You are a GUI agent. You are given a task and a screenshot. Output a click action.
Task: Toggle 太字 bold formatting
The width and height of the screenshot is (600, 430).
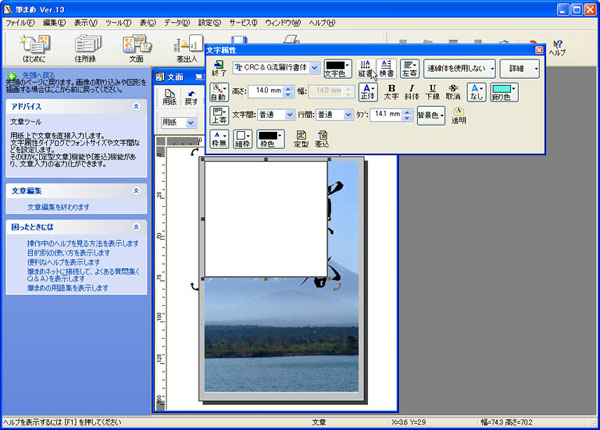click(x=391, y=92)
